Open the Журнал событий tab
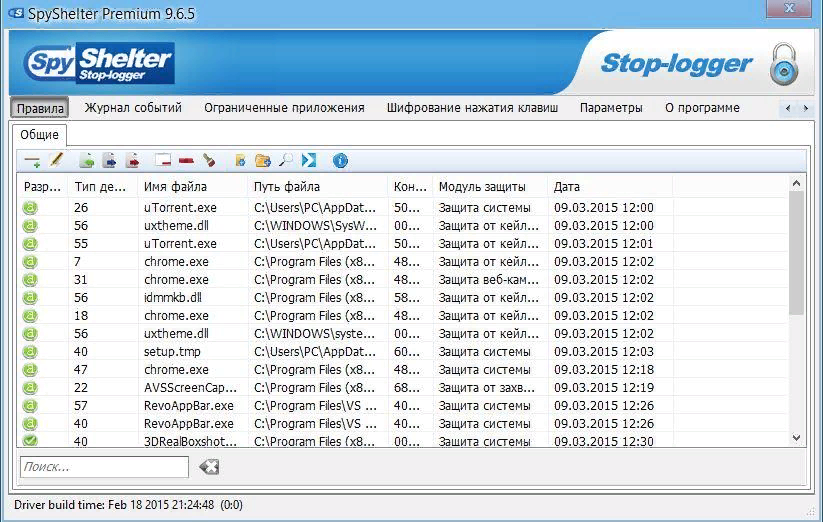 pyautogui.click(x=133, y=108)
